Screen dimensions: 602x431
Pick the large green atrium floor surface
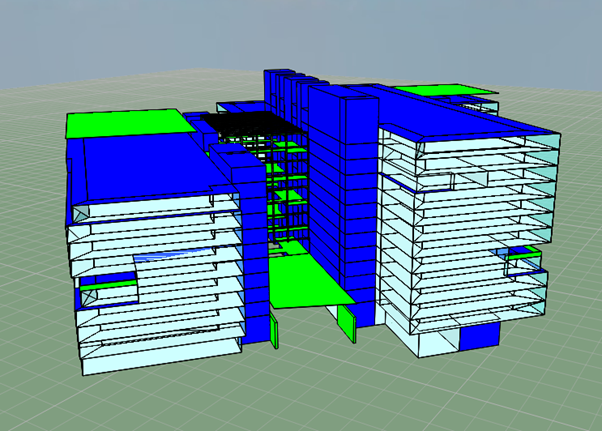pos(307,280)
